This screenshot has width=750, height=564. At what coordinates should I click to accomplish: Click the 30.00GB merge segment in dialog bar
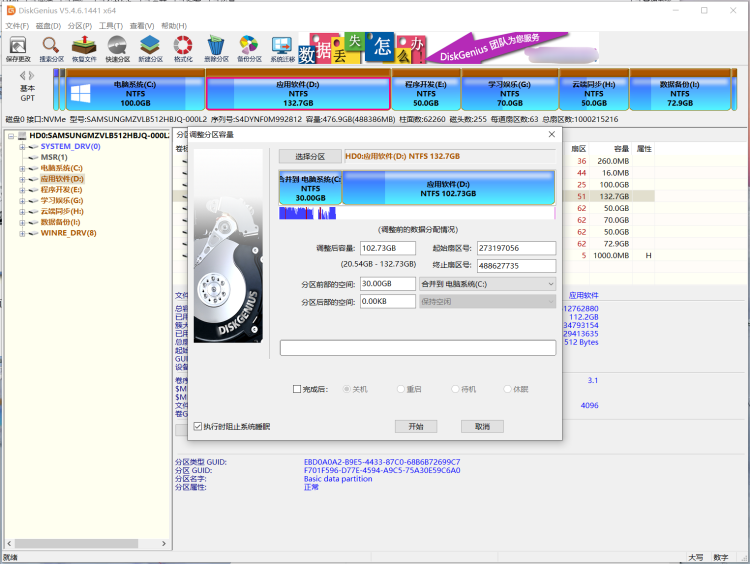310,188
